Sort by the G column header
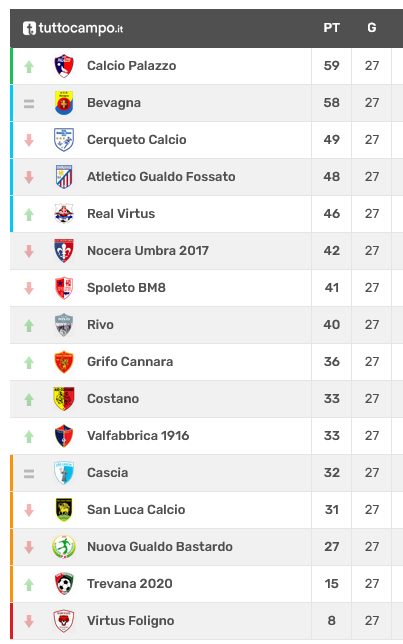Image resolution: width=403 pixels, height=644 pixels. 372,28
